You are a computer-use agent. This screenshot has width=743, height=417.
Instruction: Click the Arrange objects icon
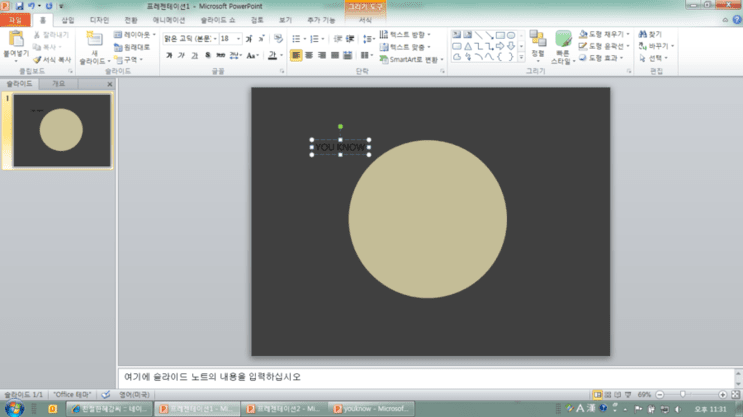coord(538,39)
